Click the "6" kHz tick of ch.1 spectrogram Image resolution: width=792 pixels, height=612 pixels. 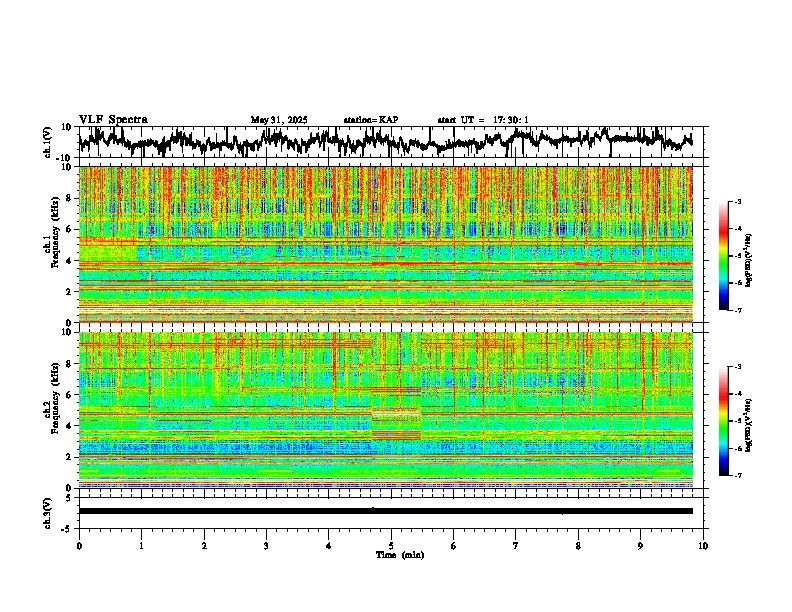(x=71, y=229)
